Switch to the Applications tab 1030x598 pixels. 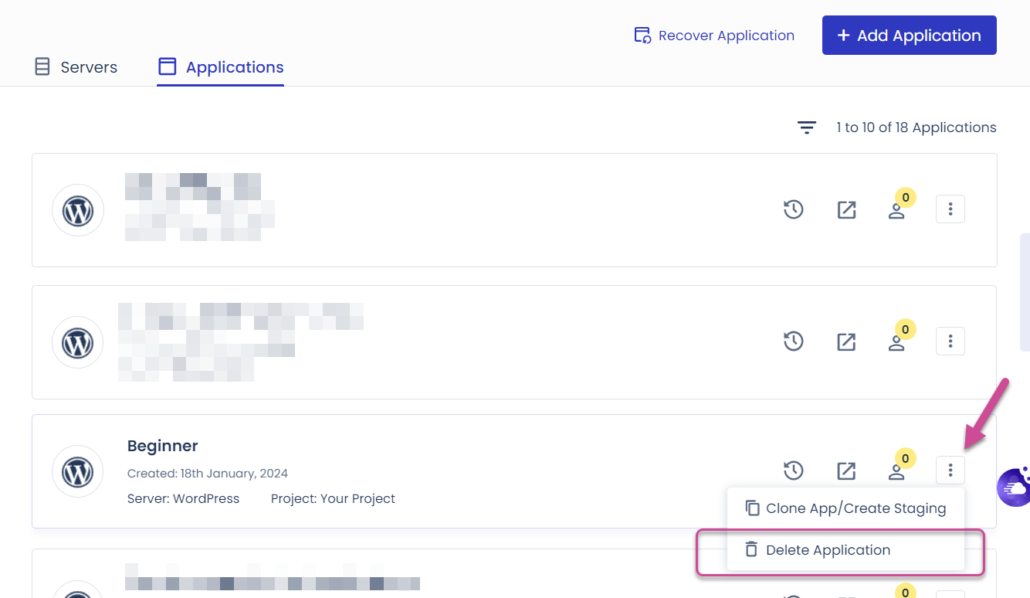click(221, 67)
